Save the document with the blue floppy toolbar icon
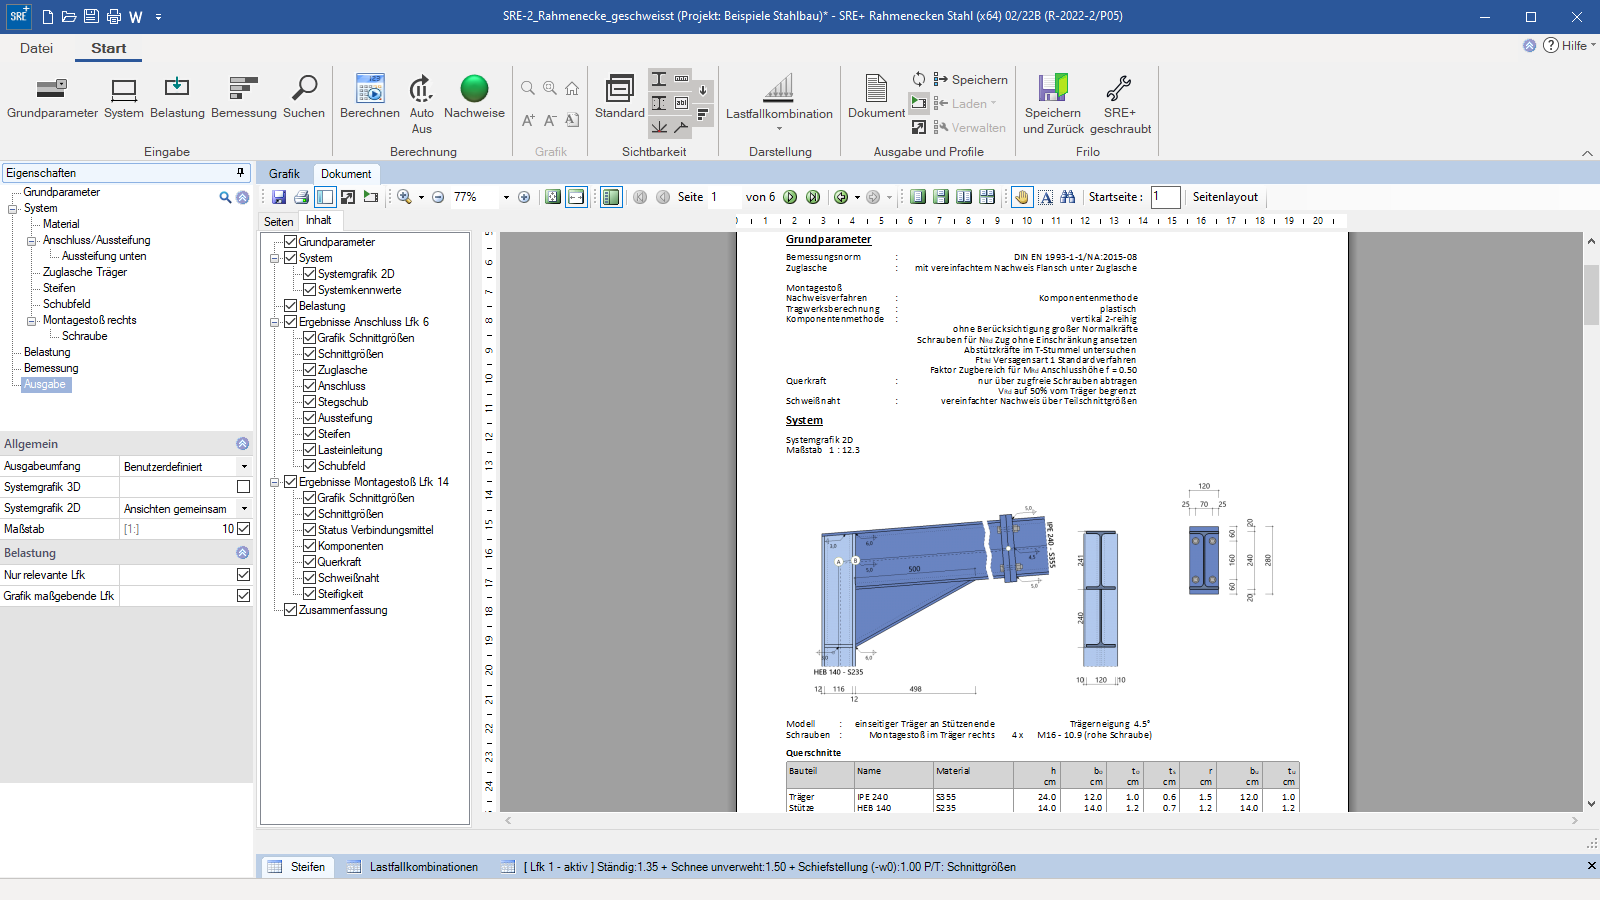This screenshot has height=900, width=1600. (279, 197)
